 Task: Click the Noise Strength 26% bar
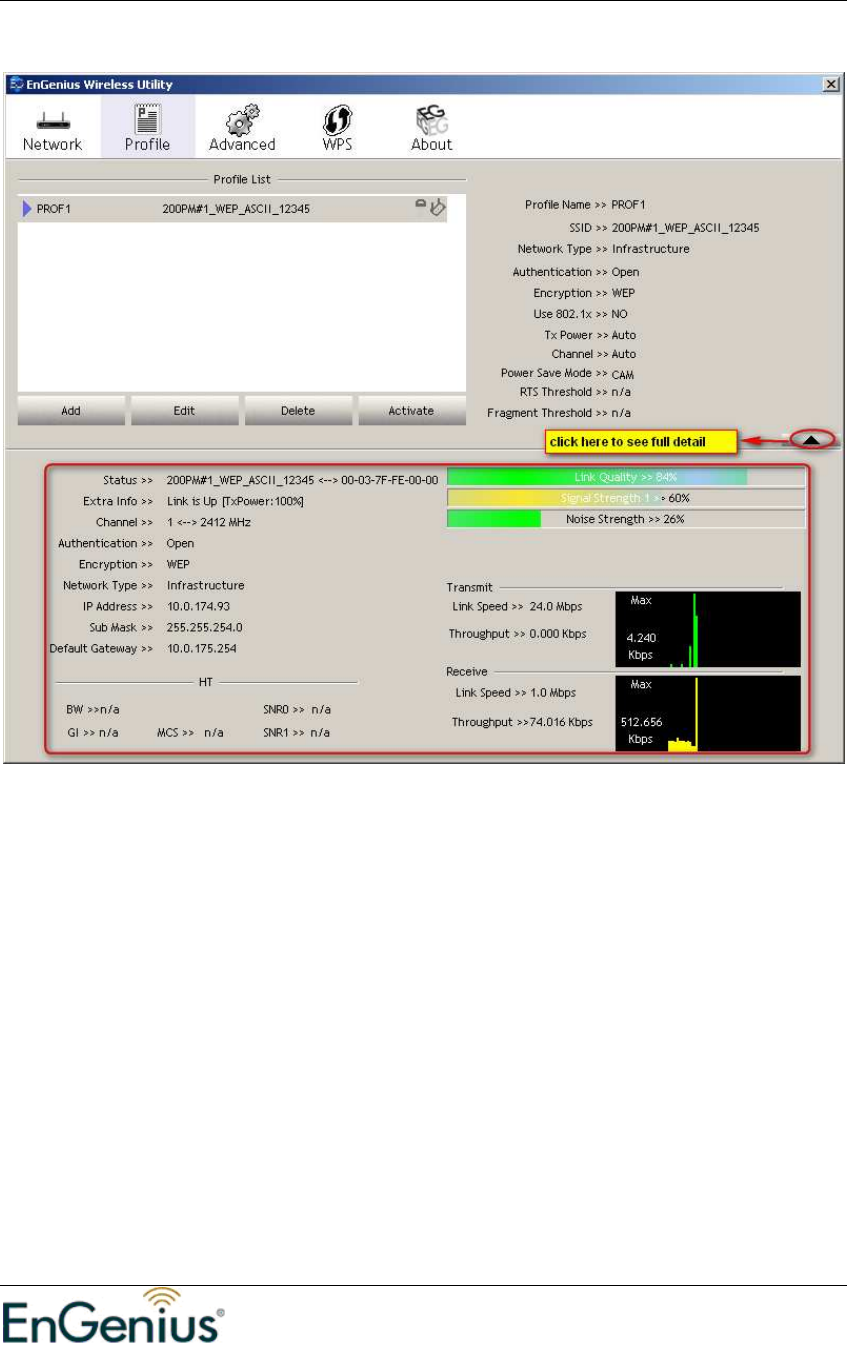pyautogui.click(x=626, y=519)
